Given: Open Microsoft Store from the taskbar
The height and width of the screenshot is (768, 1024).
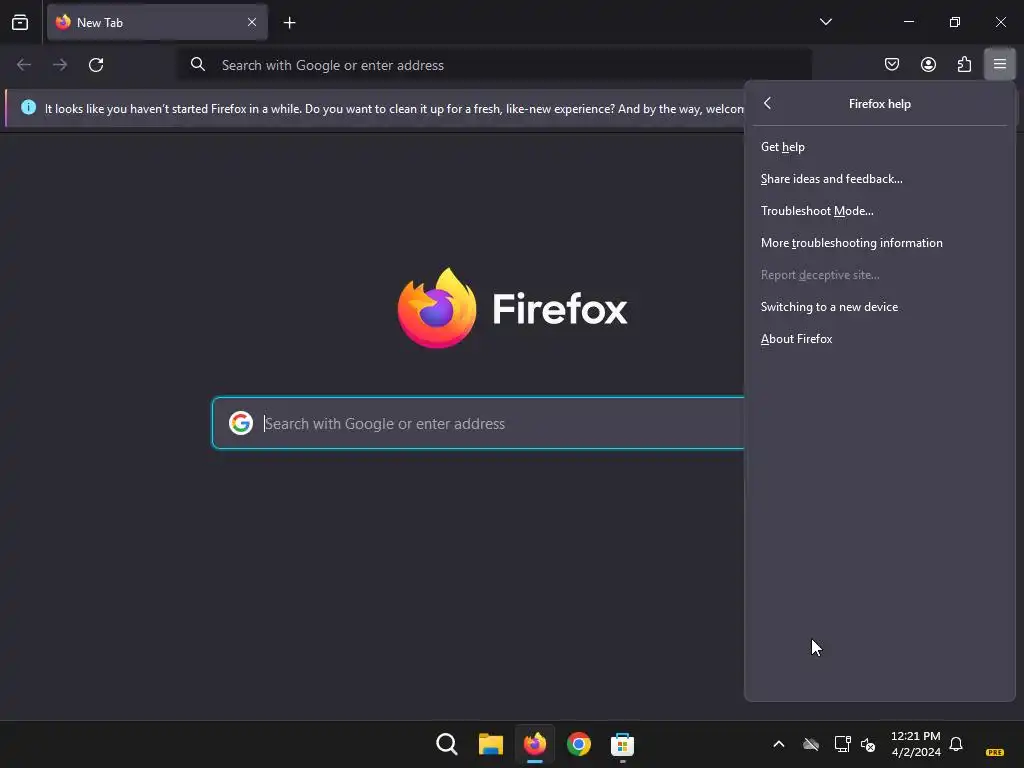Looking at the screenshot, I should tap(622, 744).
